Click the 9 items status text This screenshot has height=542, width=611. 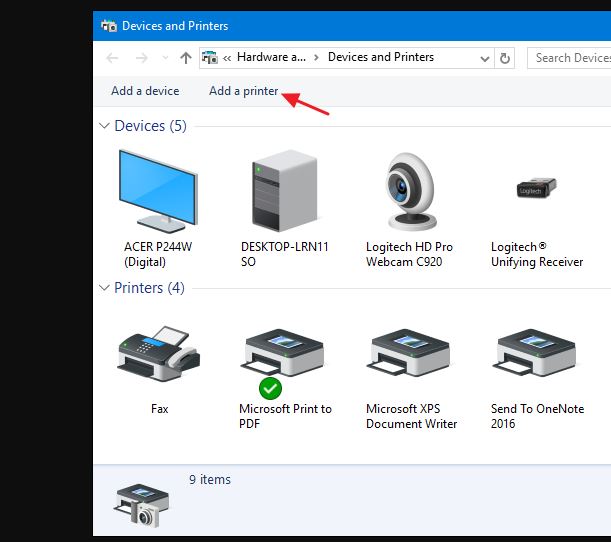click(x=210, y=479)
